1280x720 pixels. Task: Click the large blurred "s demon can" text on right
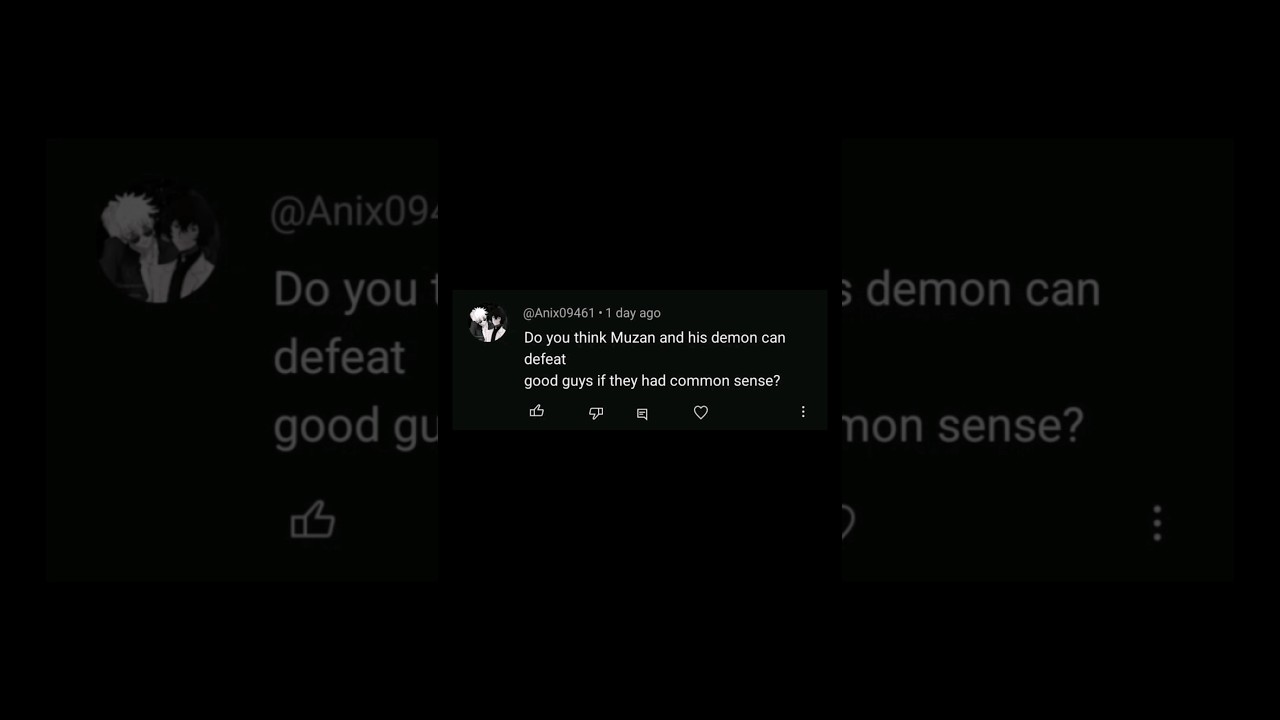970,290
